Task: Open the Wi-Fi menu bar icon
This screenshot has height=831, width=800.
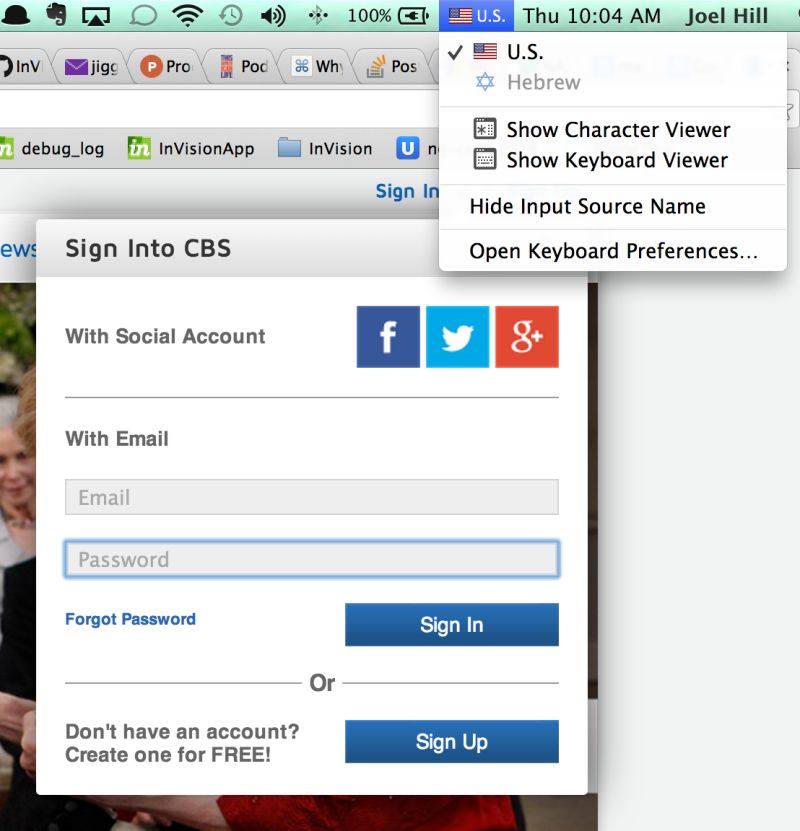Action: click(188, 15)
